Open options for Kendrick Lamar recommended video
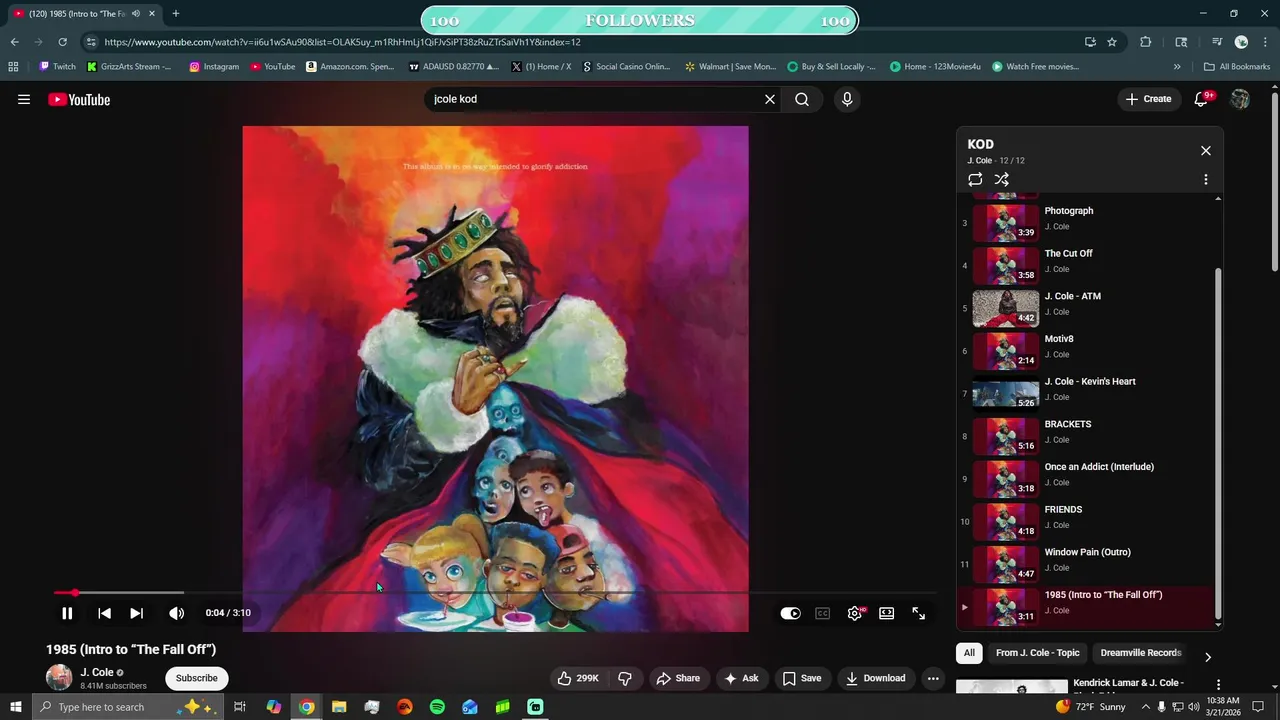 (1218, 685)
